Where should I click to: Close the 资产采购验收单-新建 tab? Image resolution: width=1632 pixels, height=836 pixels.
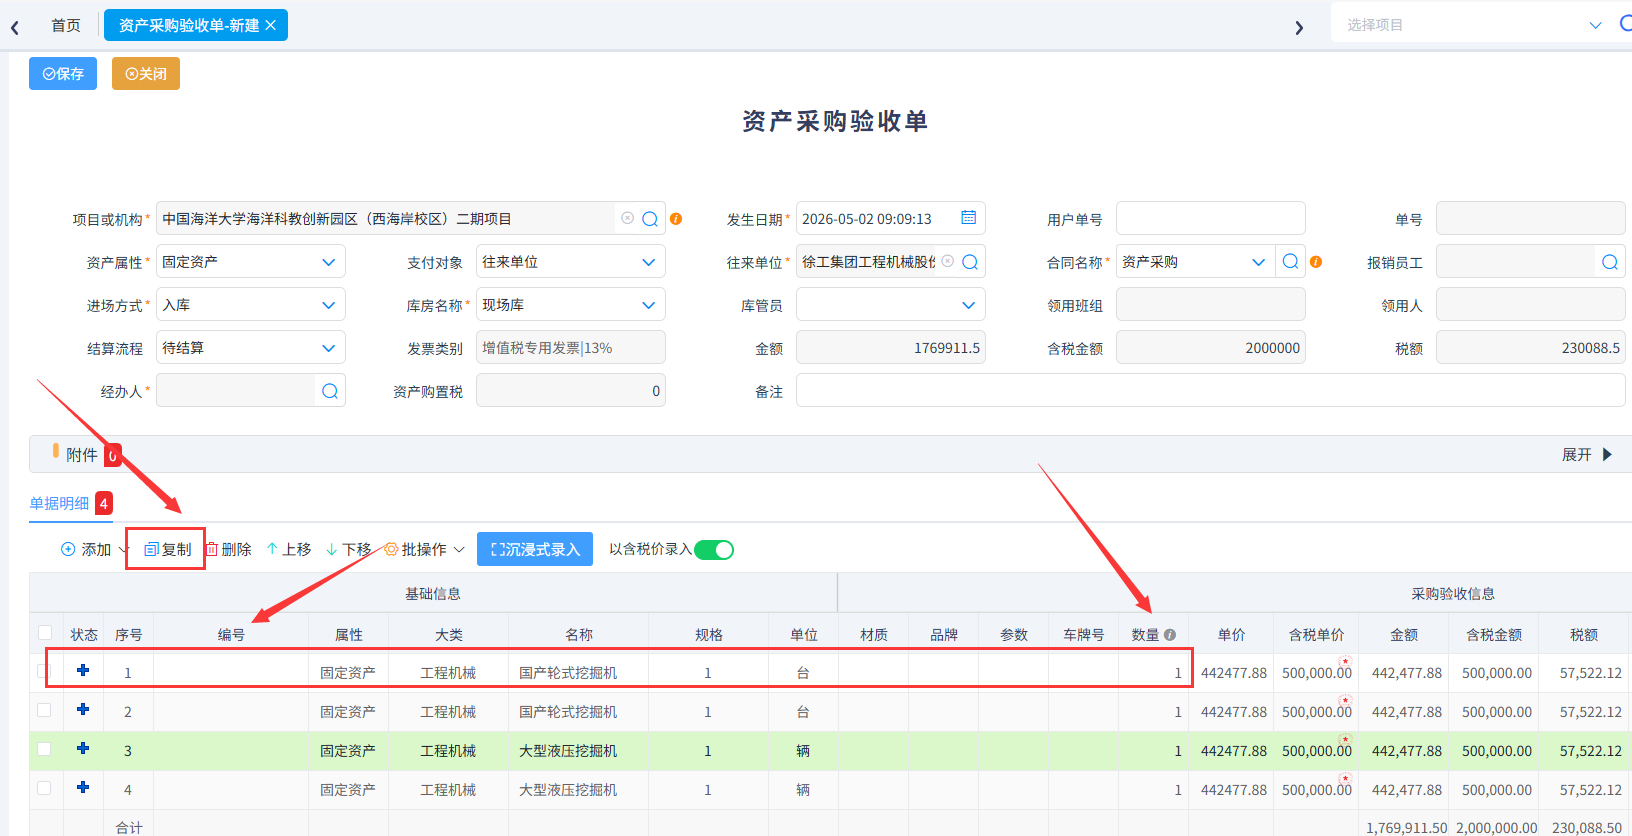[x=270, y=25]
